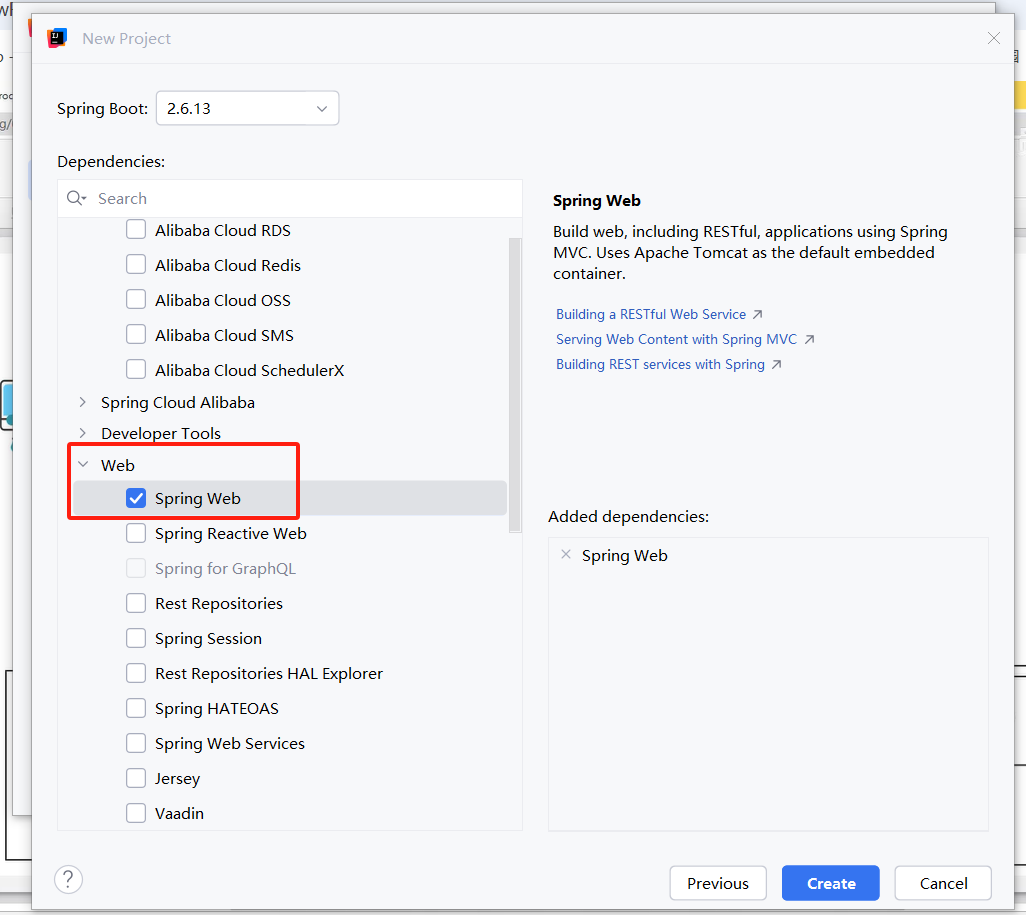1026x915 pixels.
Task: Focus the dependencies Search field
Action: tap(300, 198)
